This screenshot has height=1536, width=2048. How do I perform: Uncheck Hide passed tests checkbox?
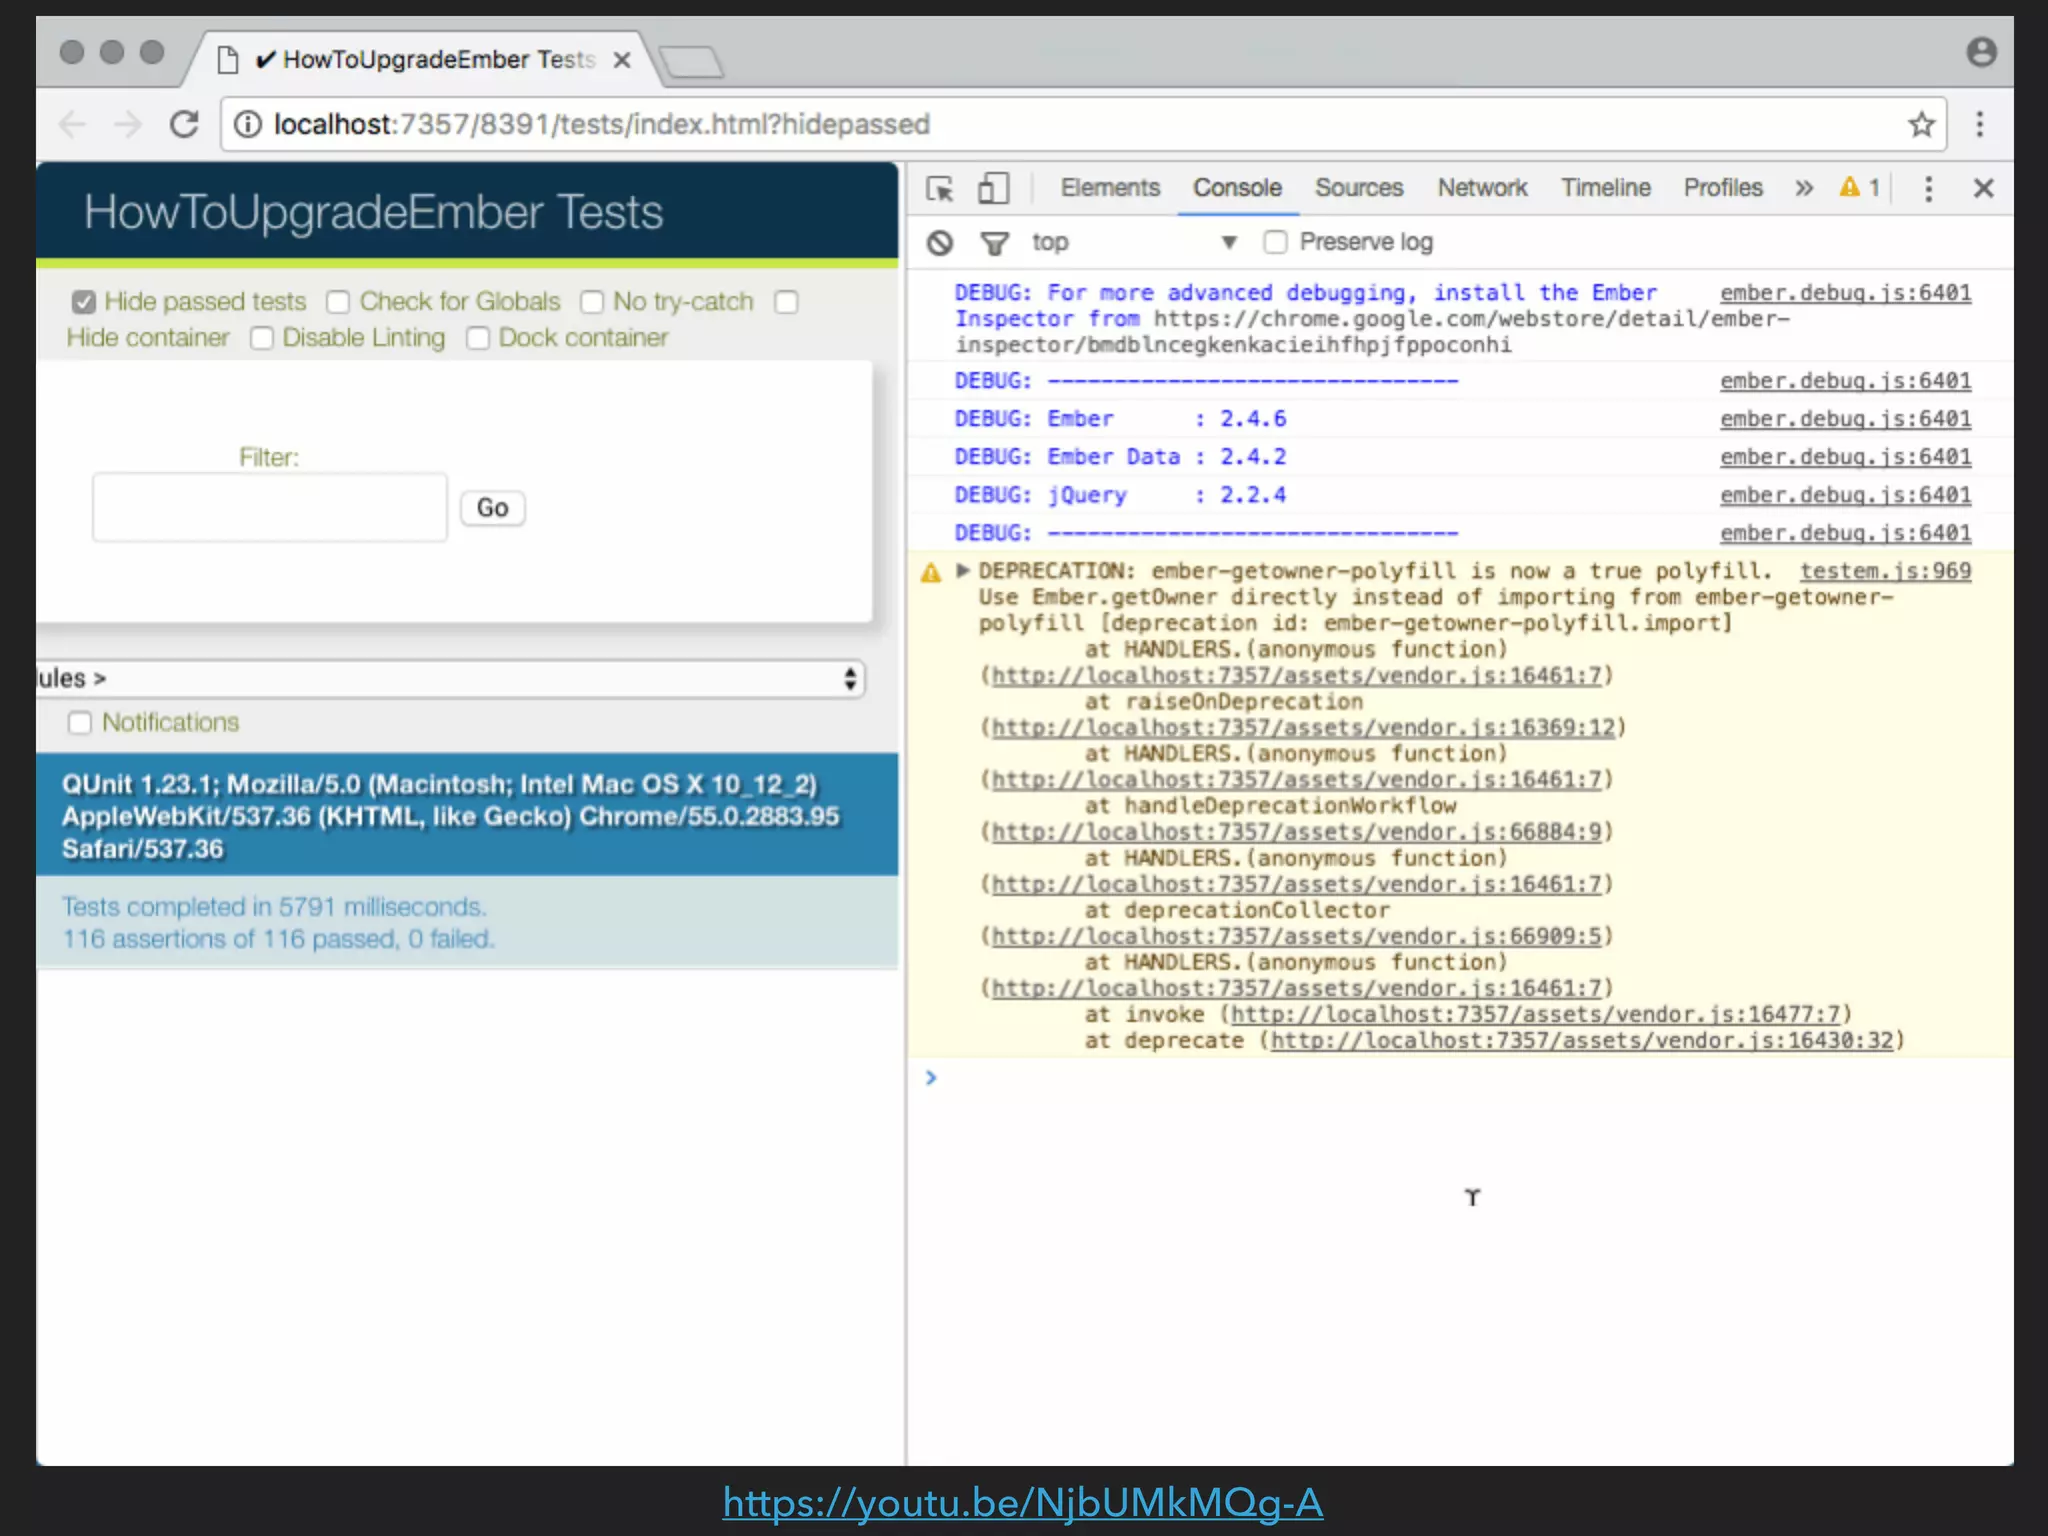click(x=84, y=302)
